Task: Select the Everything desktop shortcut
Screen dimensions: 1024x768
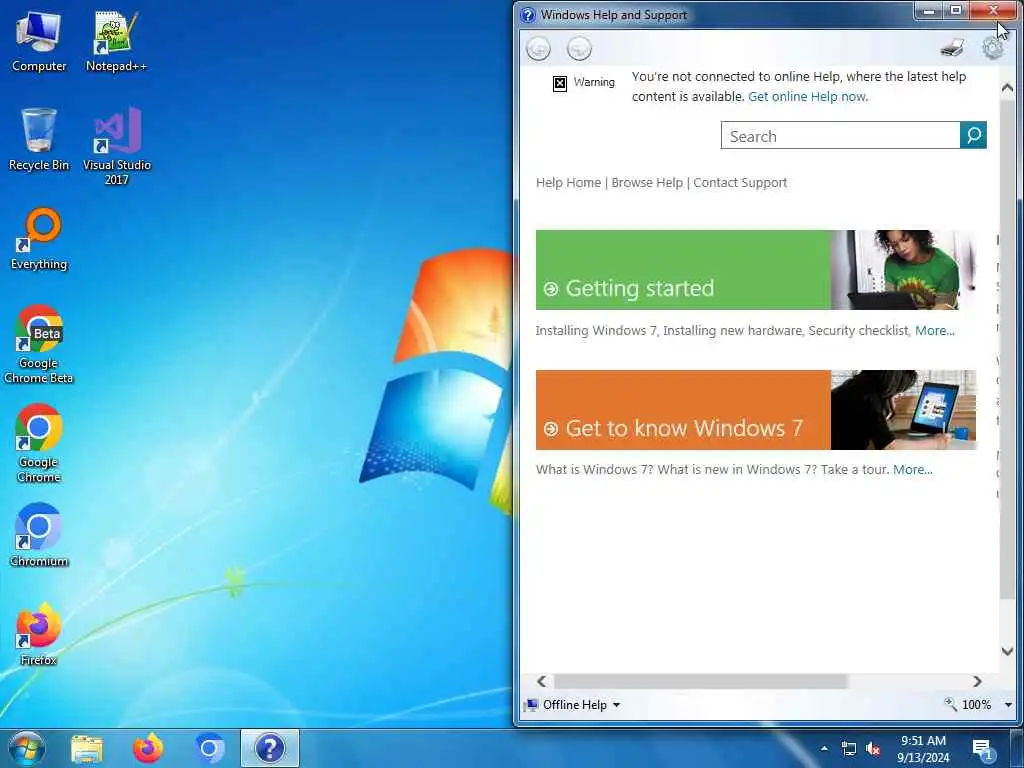Action: coord(39,239)
